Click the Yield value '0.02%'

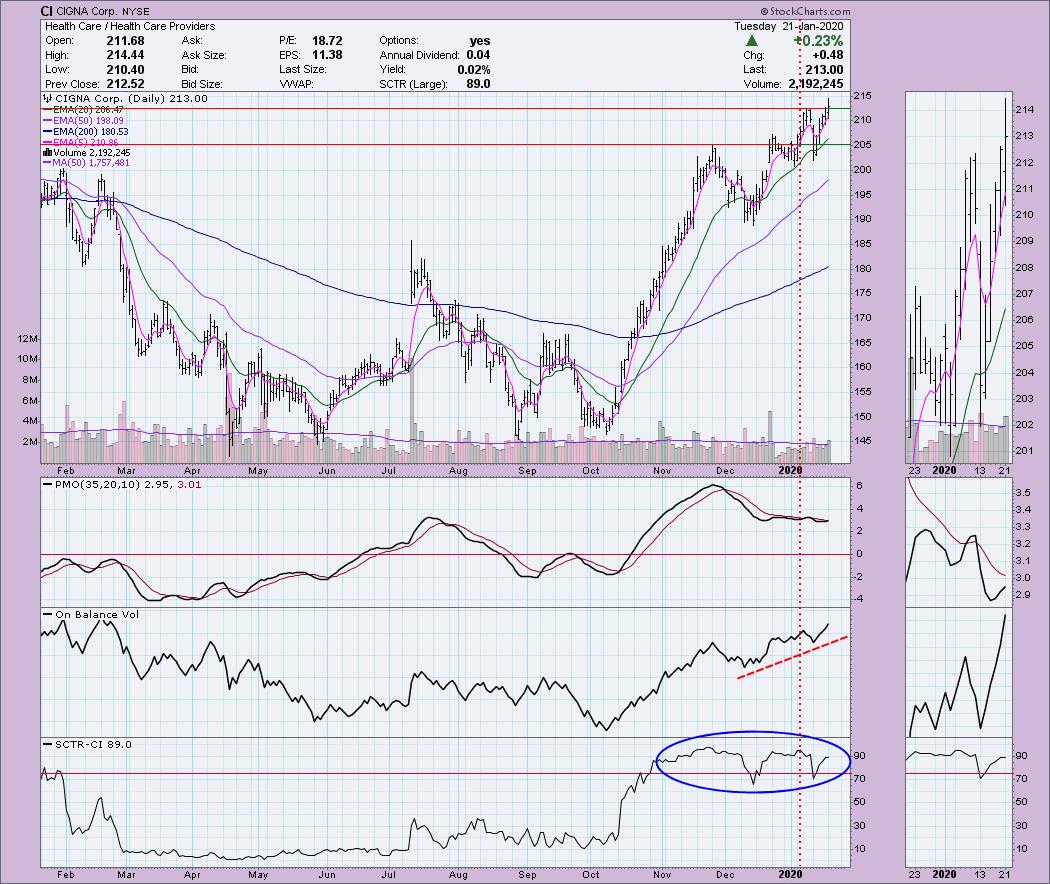point(474,70)
